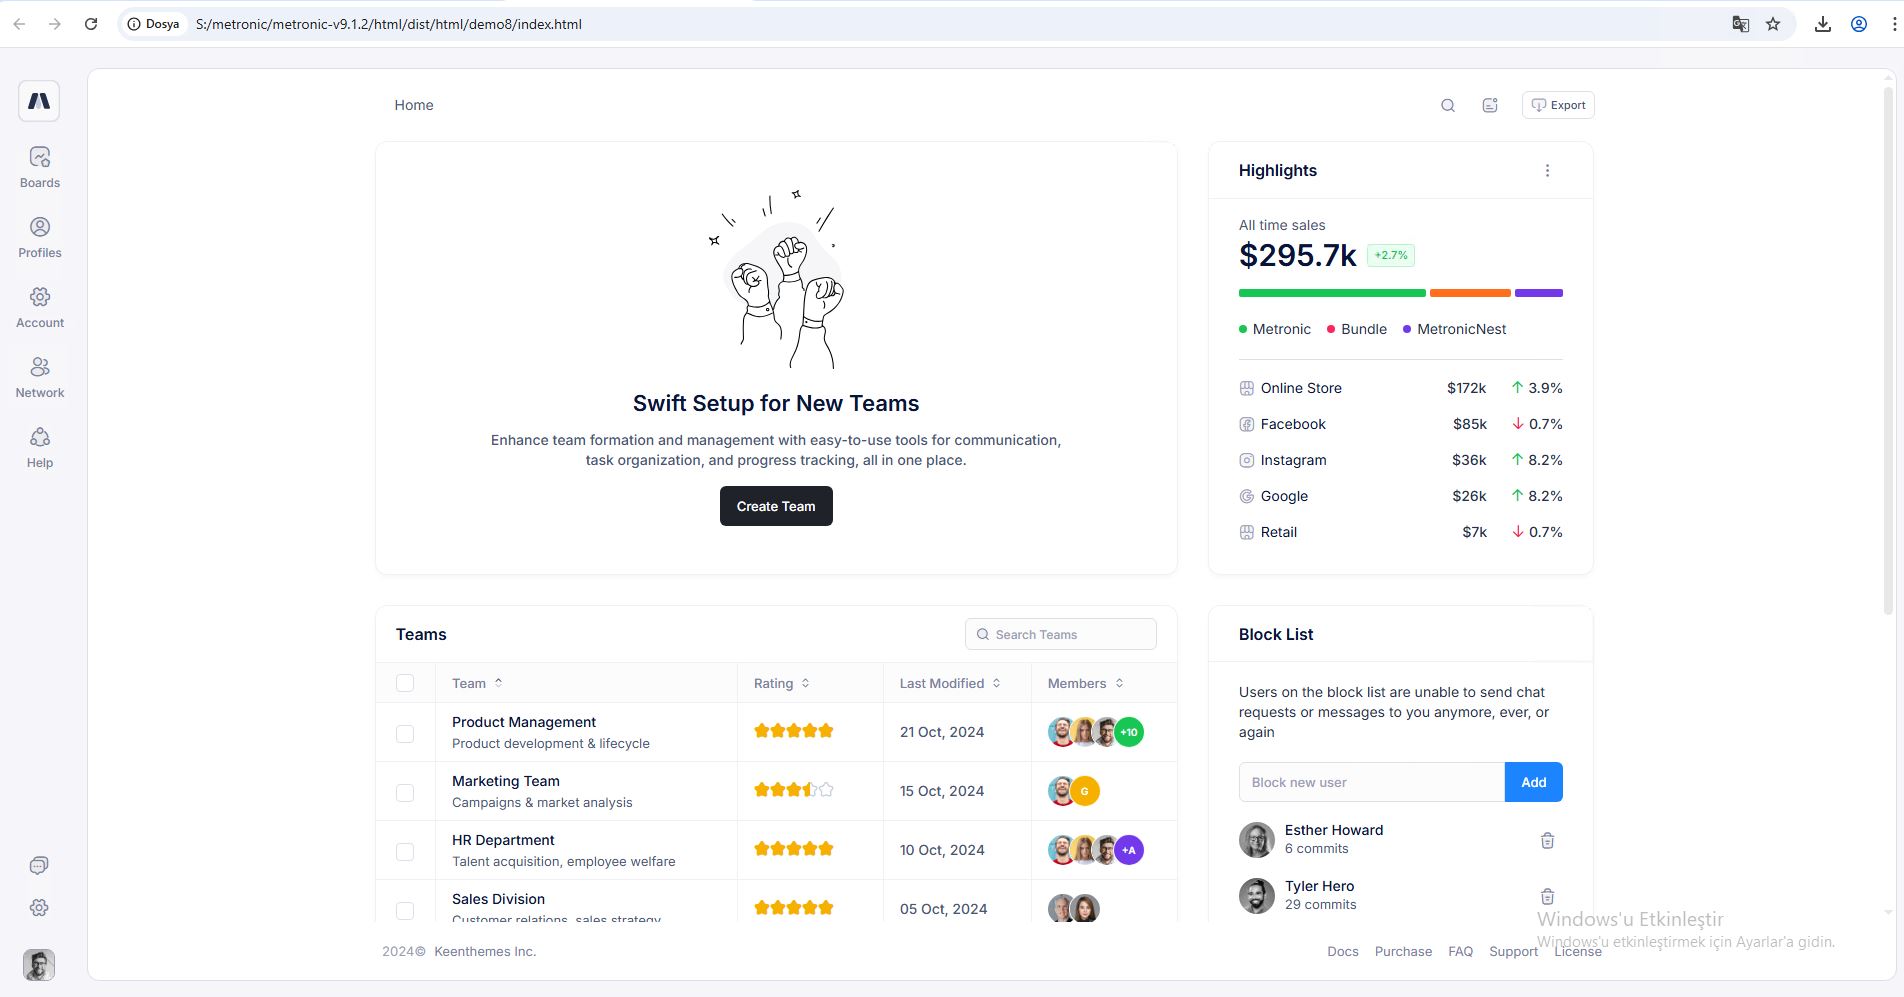Toggle the select-all teams checkbox
This screenshot has height=997, width=1904.
(405, 683)
